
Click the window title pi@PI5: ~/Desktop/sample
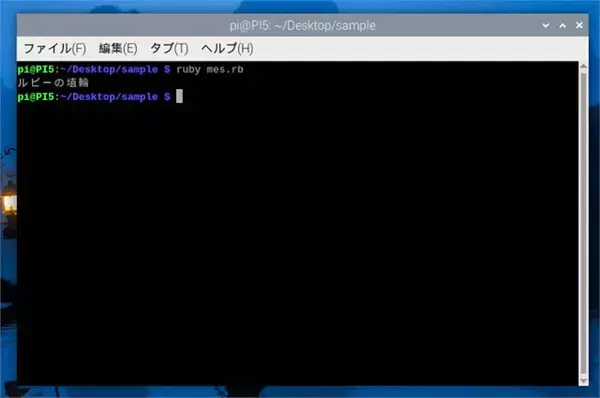[302, 26]
